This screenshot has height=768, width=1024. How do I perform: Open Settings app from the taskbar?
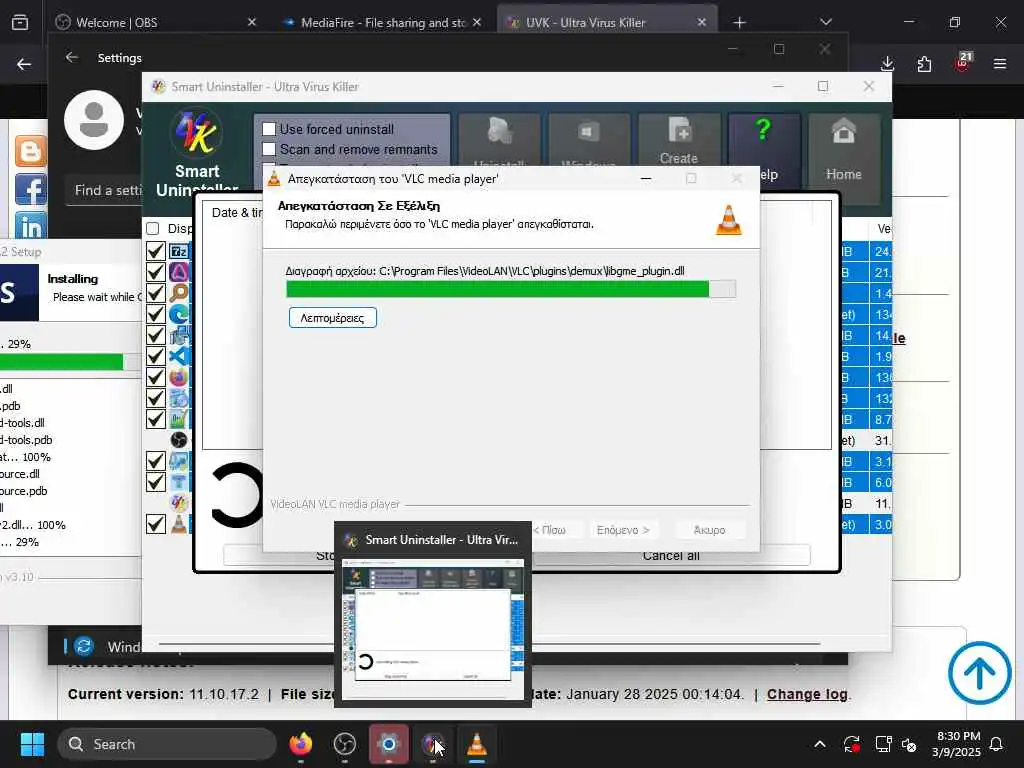point(389,744)
